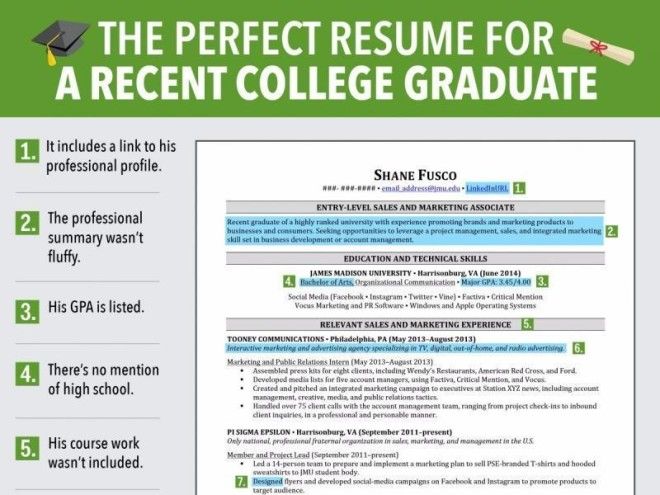Screen dimensions: 660x495
Task: Select the green number 5 sidebar badge
Action: (x=27, y=448)
